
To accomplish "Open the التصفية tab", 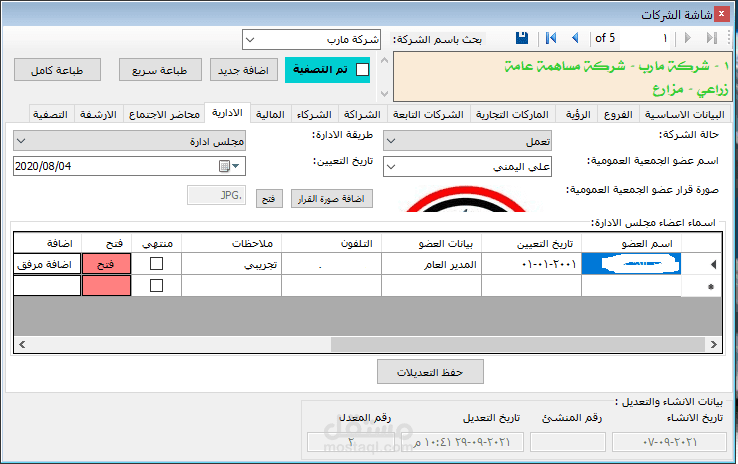I will pos(50,114).
